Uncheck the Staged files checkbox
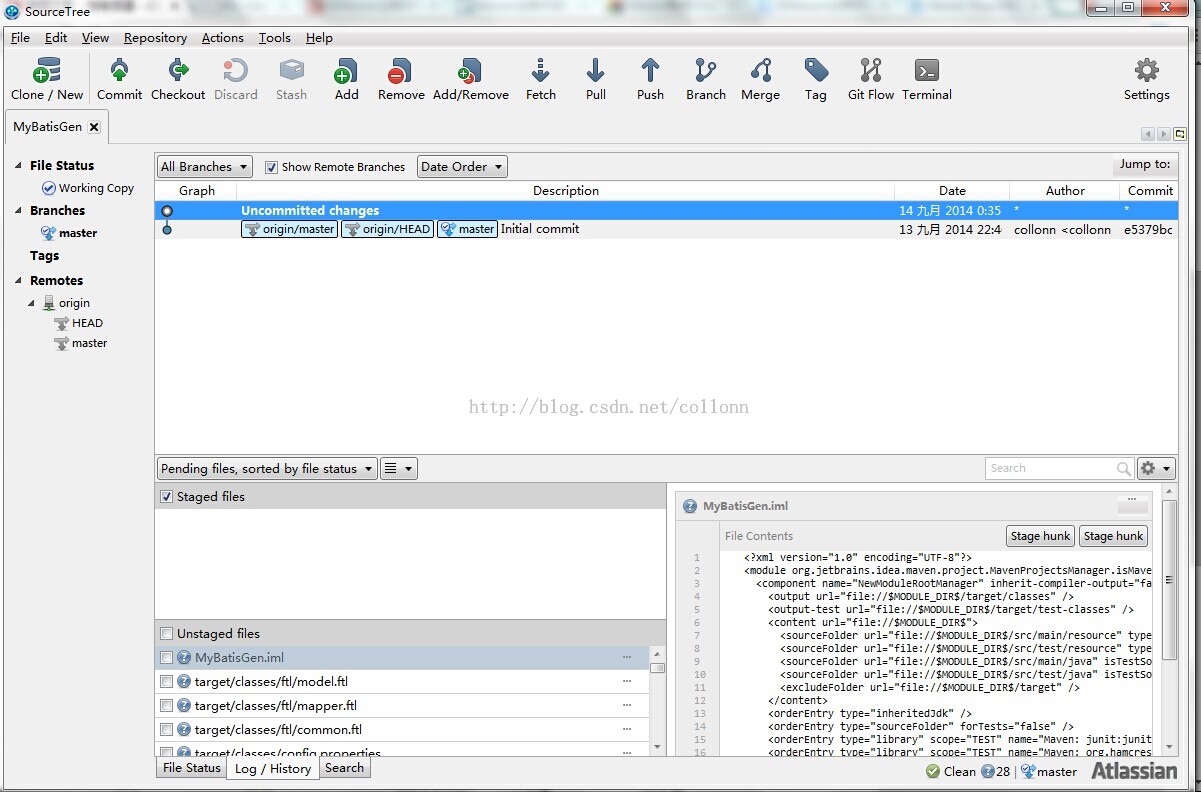Screen dimensions: 1201x792 click(x=166, y=496)
